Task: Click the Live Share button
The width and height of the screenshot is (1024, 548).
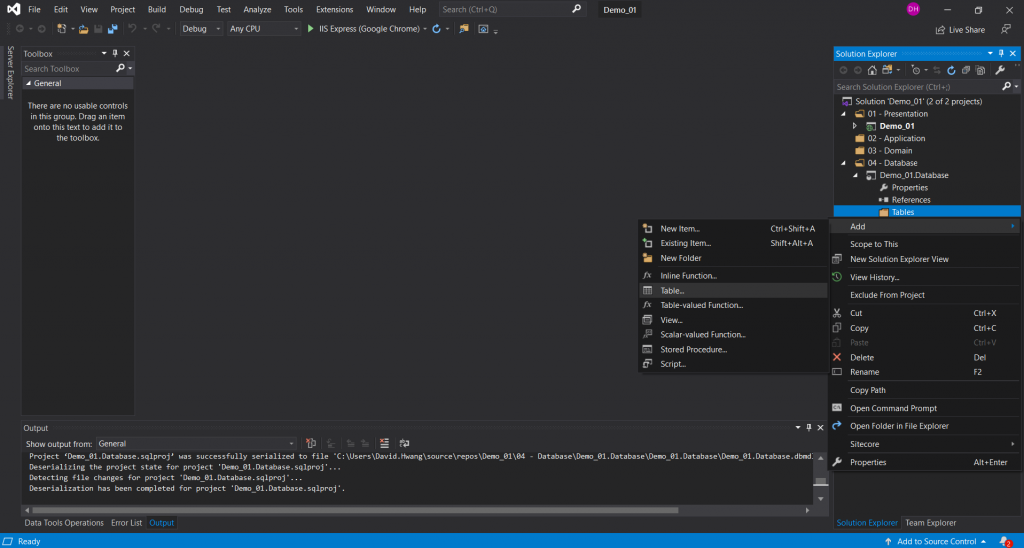Action: [959, 30]
